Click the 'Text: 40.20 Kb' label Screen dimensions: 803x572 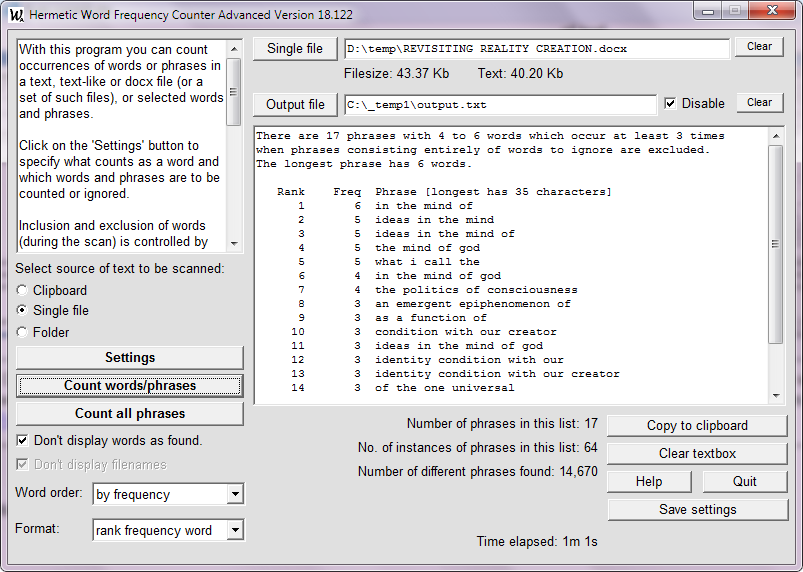pos(520,74)
